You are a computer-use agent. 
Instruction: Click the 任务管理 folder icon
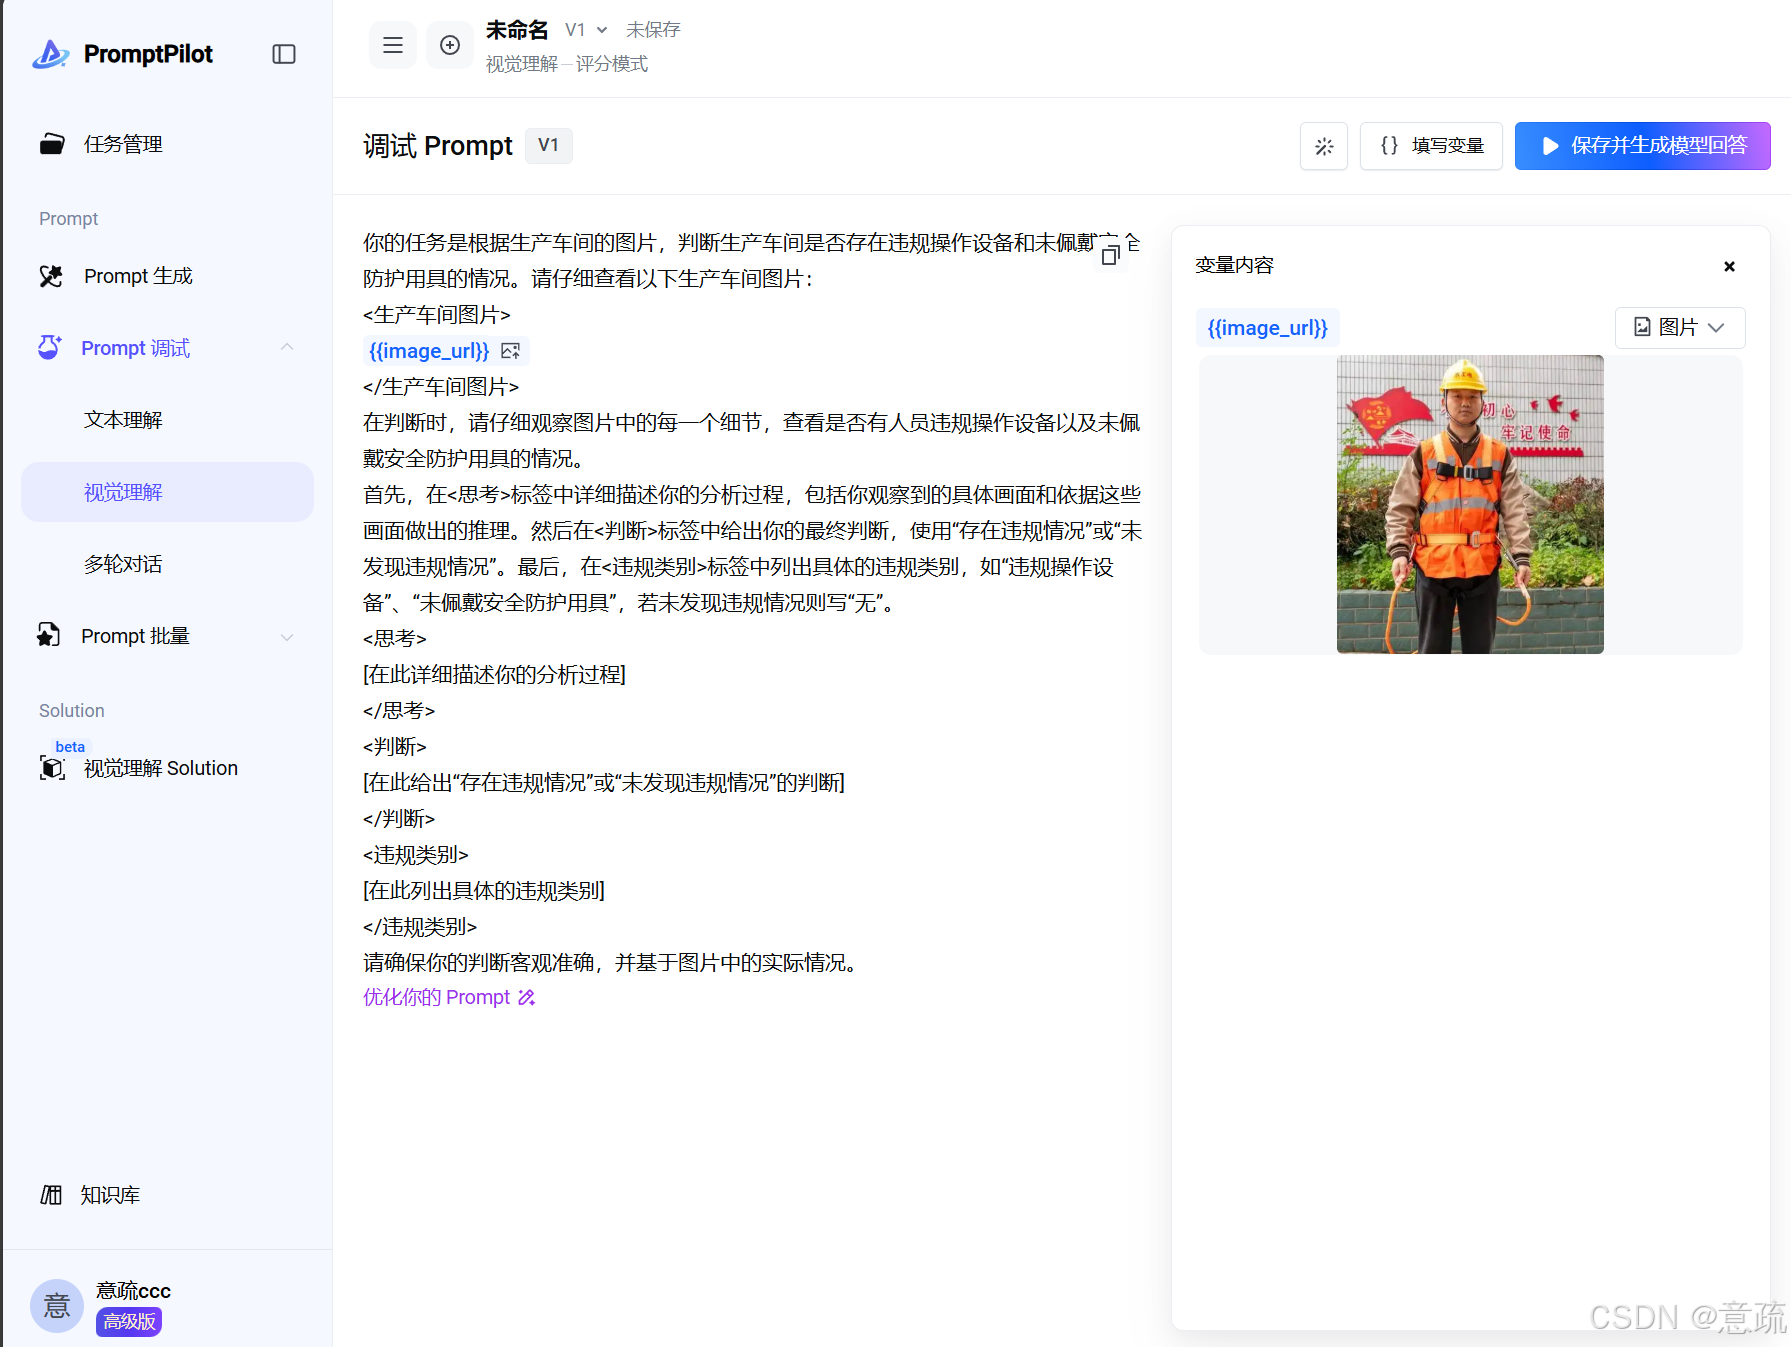click(52, 144)
